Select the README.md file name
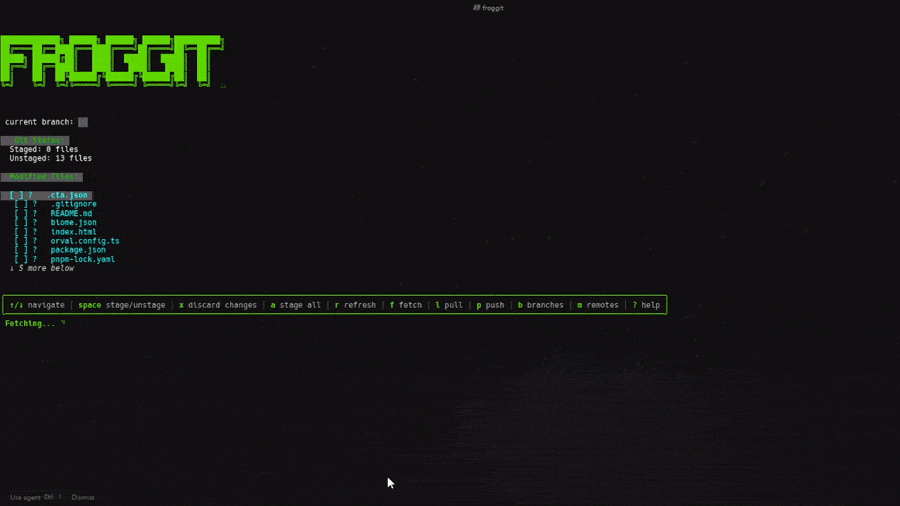This screenshot has height=506, width=900. click(x=71, y=213)
